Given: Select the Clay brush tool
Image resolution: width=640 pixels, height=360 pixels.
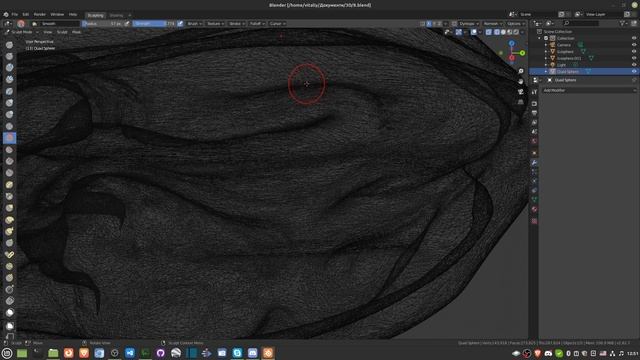Looking at the screenshot, I should (x=9, y=67).
